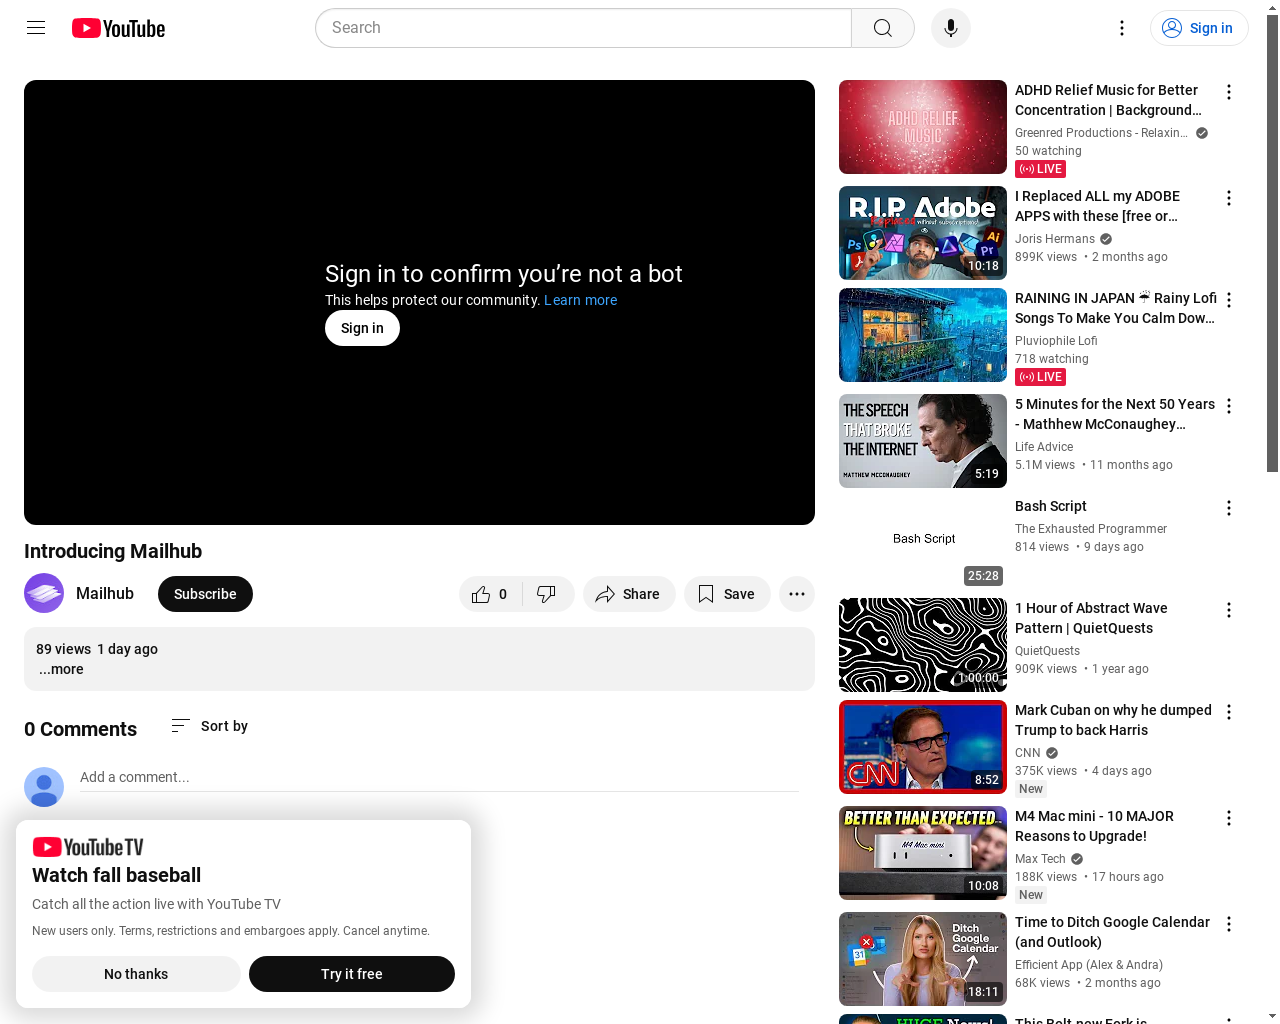Open Abstract Wave Pattern thumbnail
1280x1024 pixels.
point(923,645)
